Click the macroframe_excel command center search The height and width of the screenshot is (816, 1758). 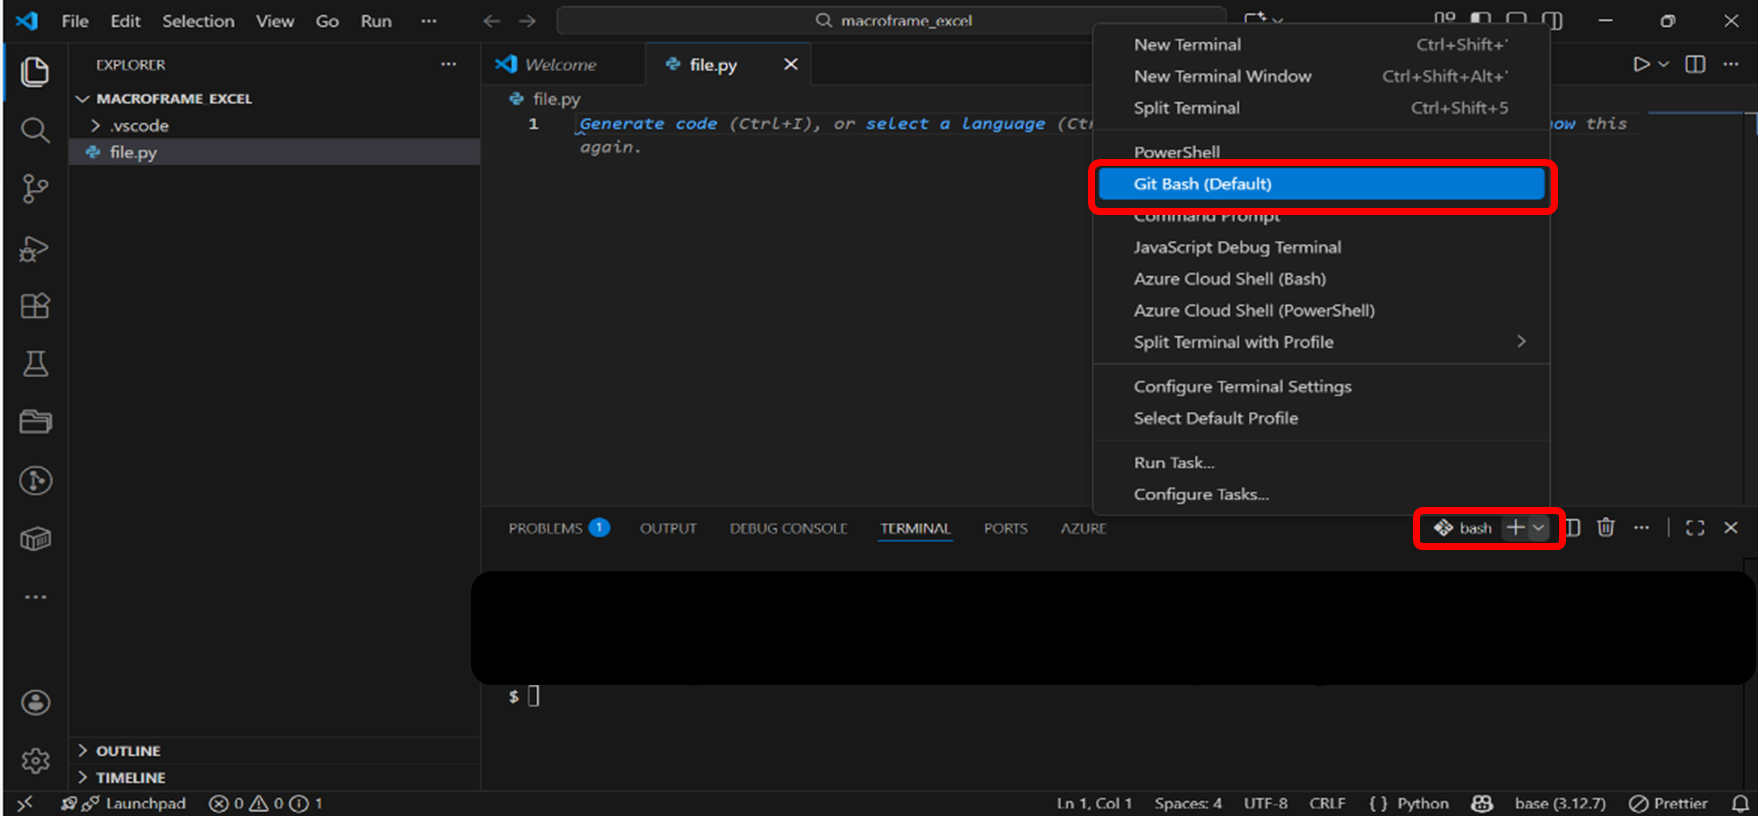tap(892, 21)
